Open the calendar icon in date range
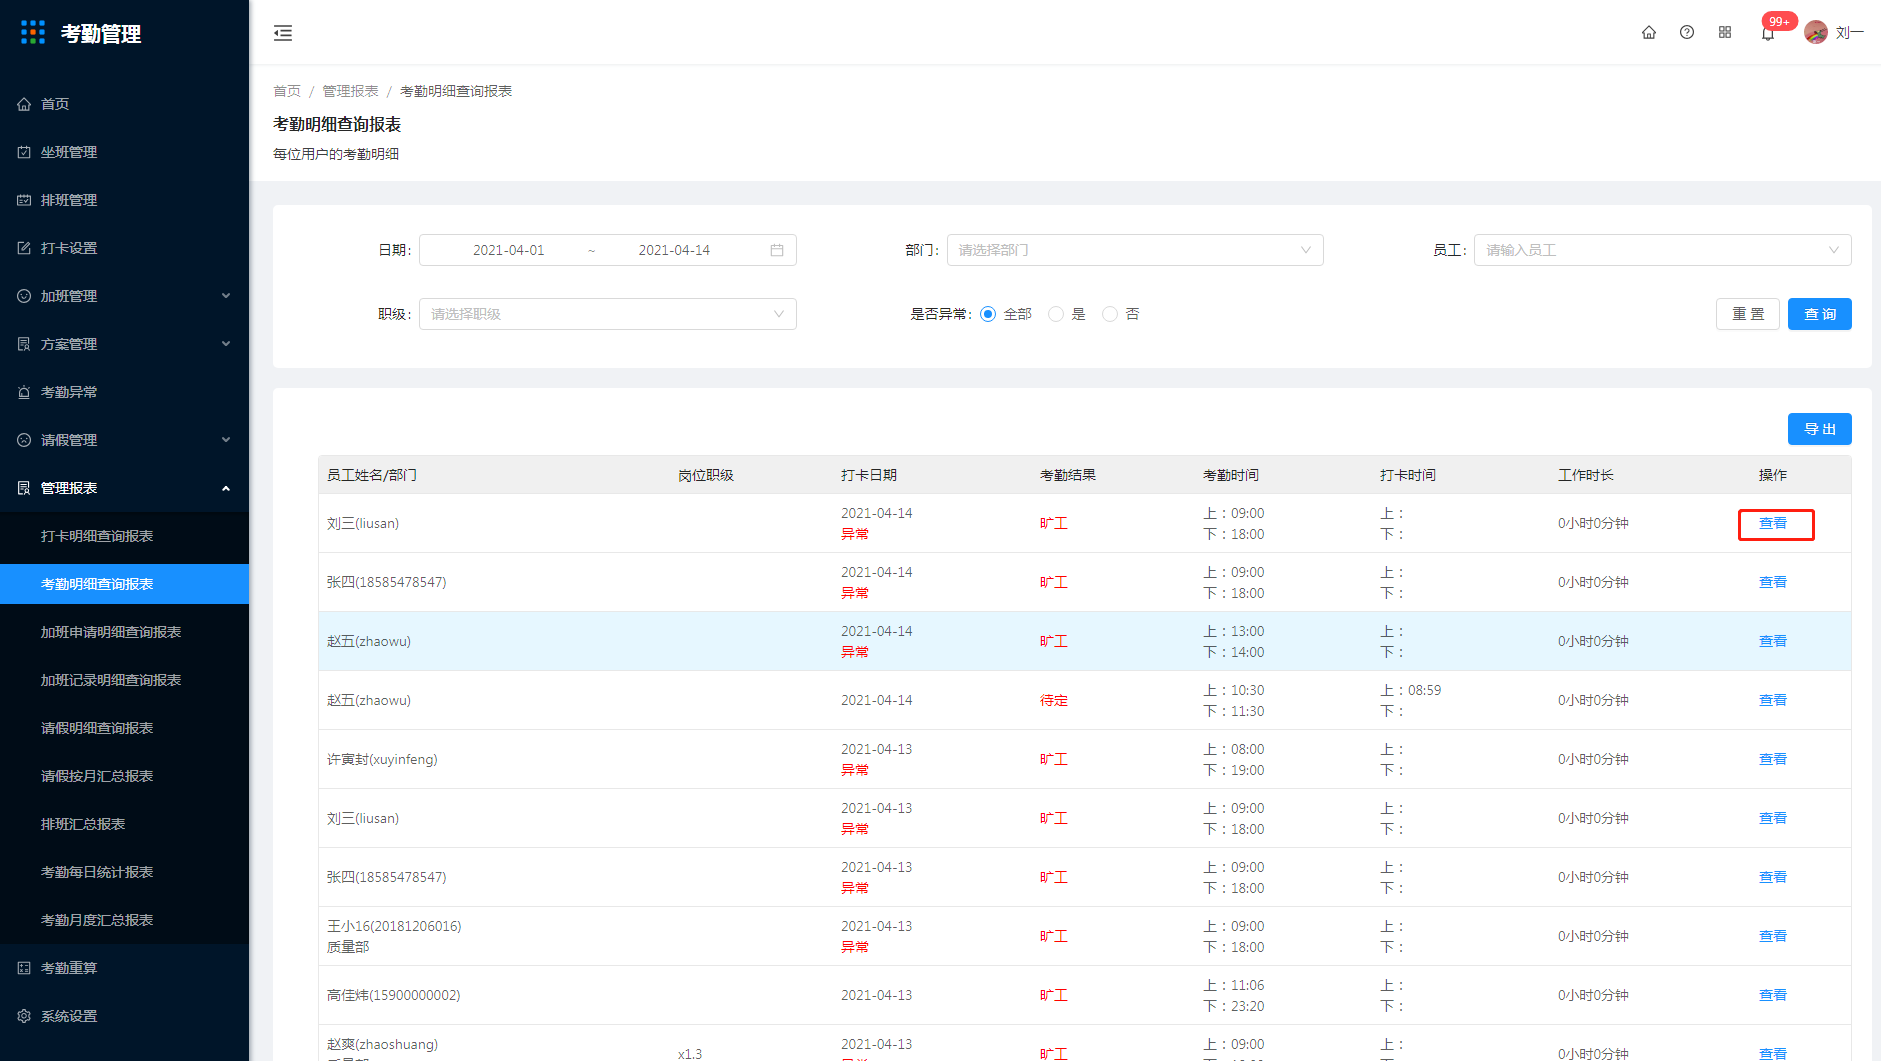This screenshot has height=1061, width=1881. [x=777, y=250]
